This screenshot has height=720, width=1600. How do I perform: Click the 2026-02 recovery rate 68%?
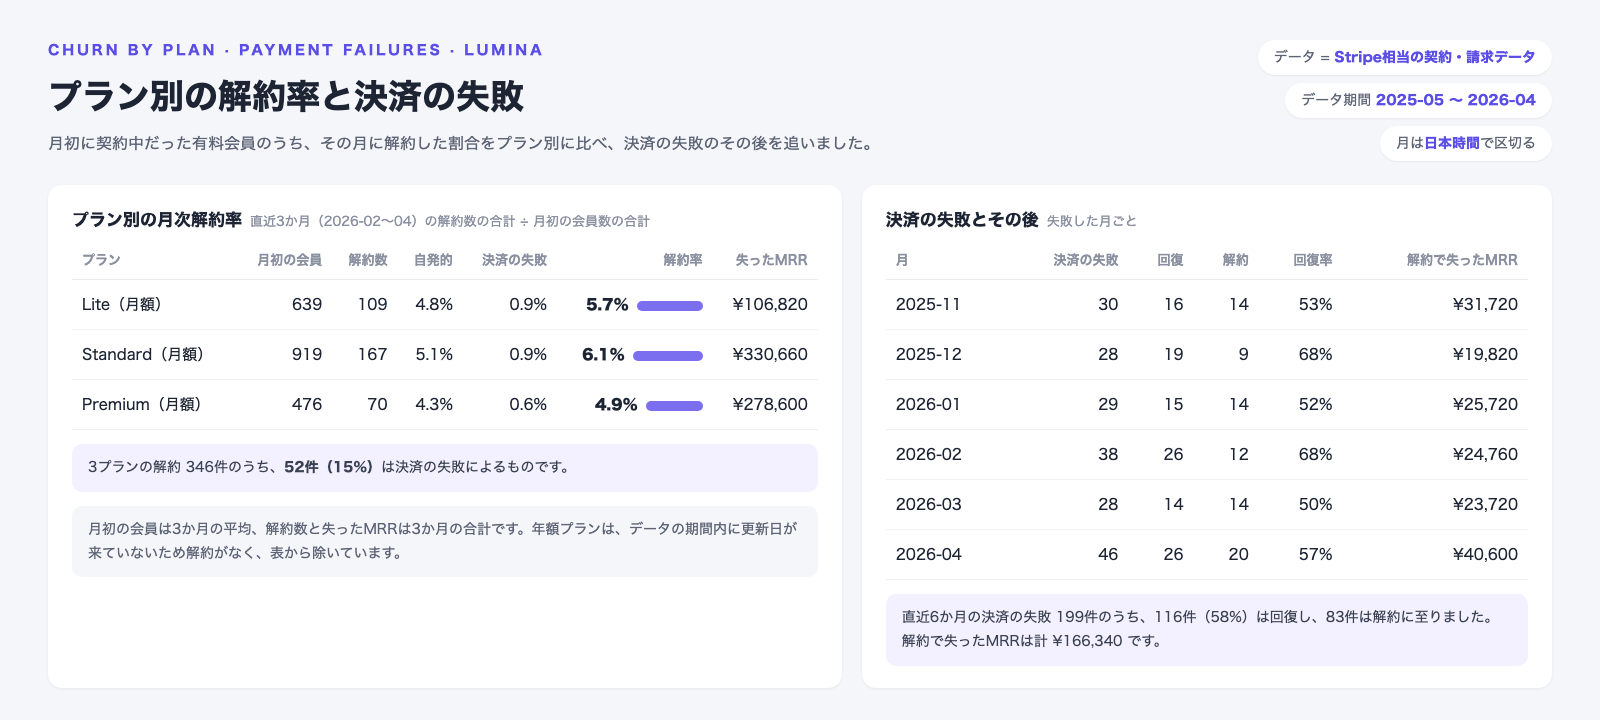[x=1315, y=455]
